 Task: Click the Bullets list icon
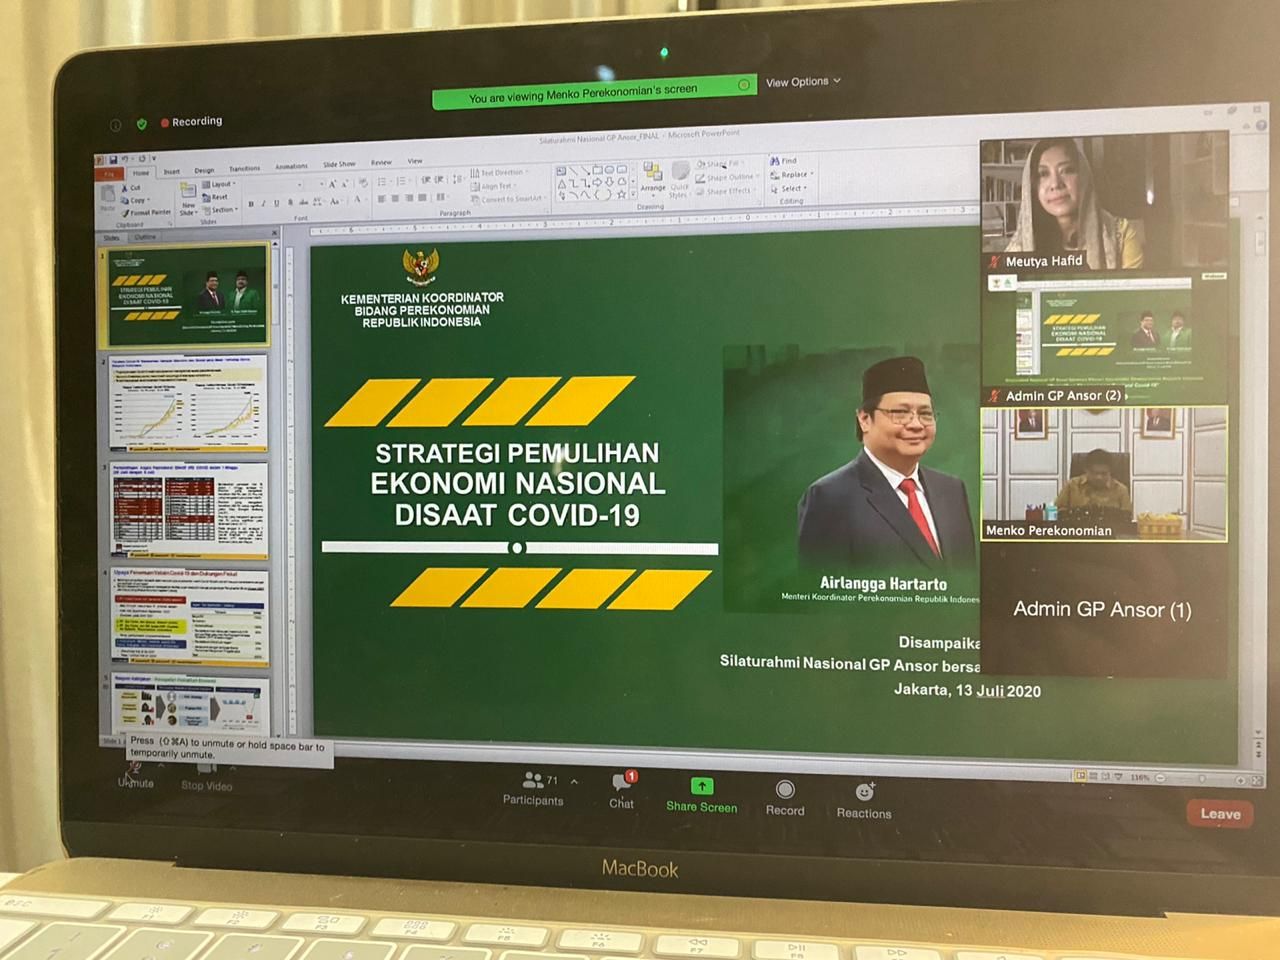(x=384, y=182)
